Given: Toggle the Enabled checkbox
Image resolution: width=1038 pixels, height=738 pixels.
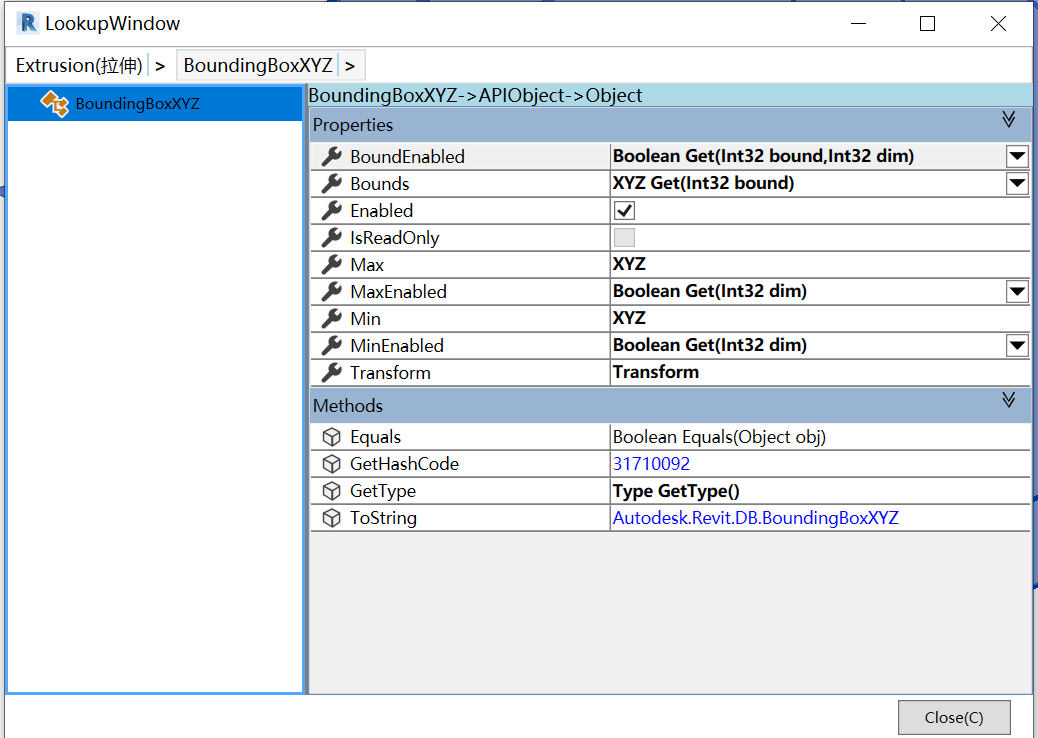Looking at the screenshot, I should click(x=625, y=210).
